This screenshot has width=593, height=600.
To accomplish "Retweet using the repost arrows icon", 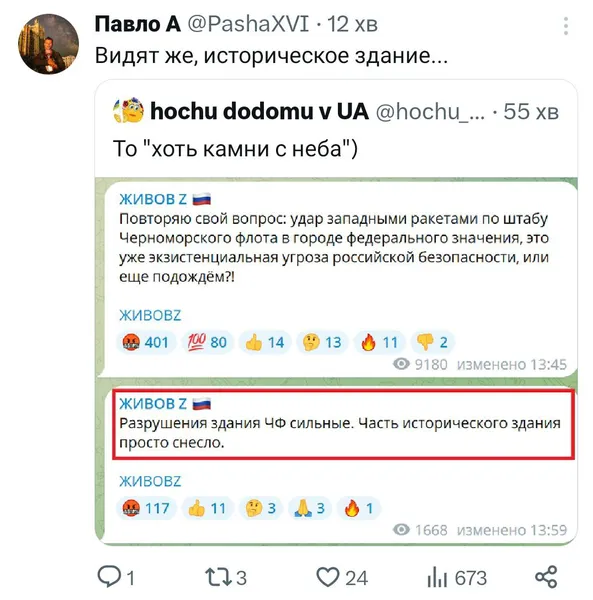I will pos(218,577).
